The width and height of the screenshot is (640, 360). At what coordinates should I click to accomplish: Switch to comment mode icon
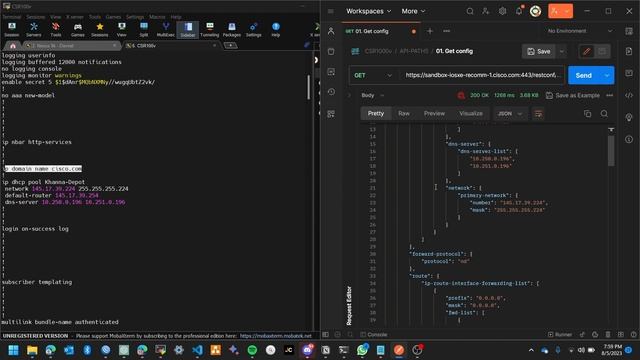(602, 51)
